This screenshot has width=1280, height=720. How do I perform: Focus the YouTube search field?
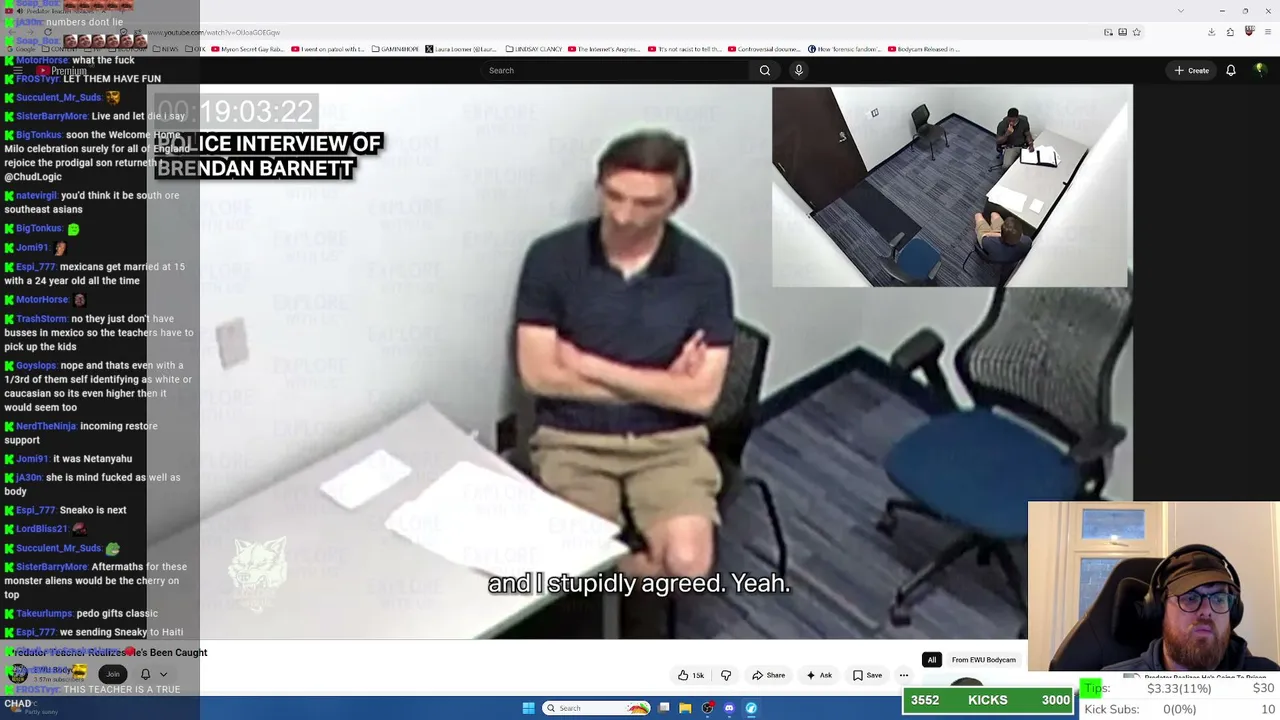coord(616,70)
